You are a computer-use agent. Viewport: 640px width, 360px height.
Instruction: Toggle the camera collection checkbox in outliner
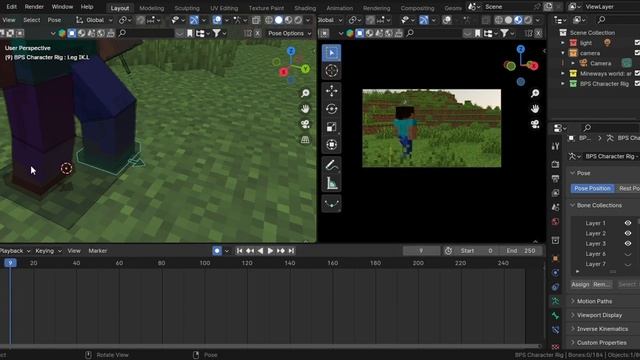pyautogui.click(x=637, y=53)
